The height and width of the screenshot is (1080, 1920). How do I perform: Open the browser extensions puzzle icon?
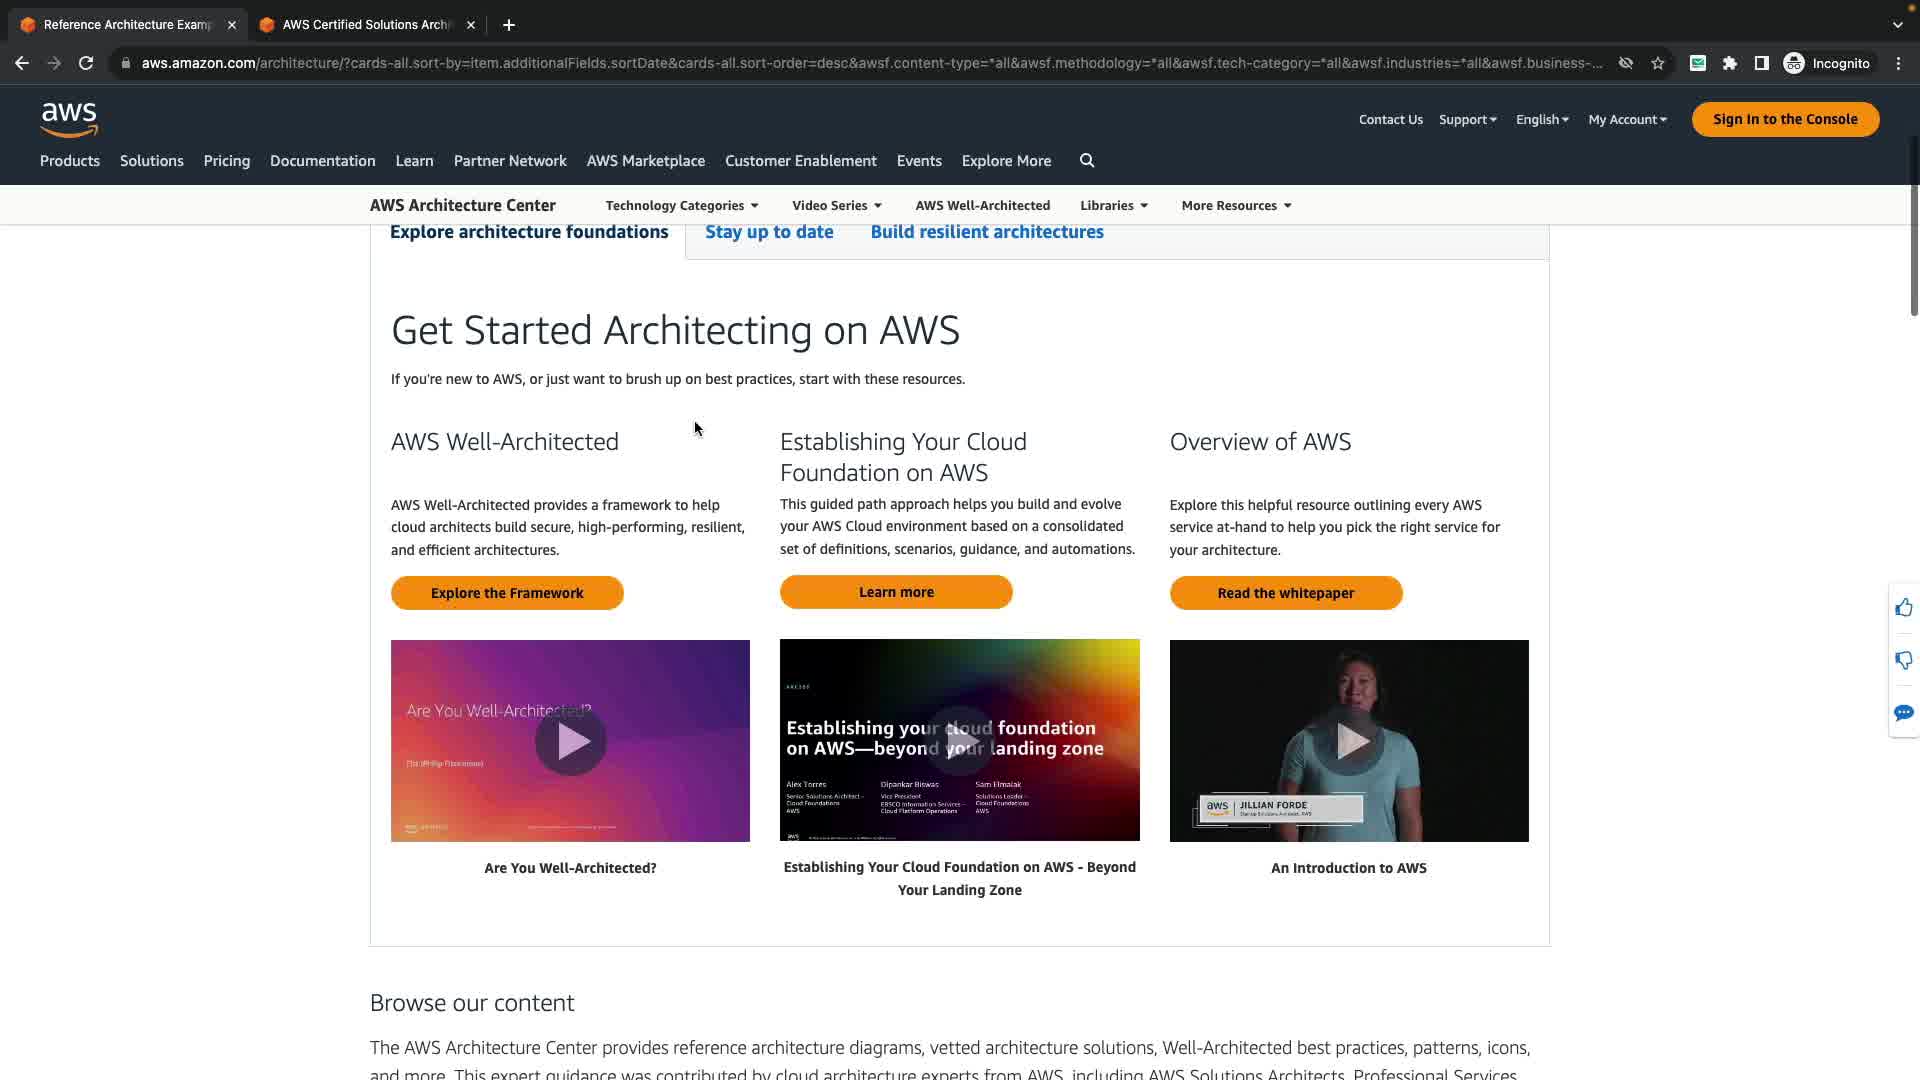click(x=1730, y=63)
